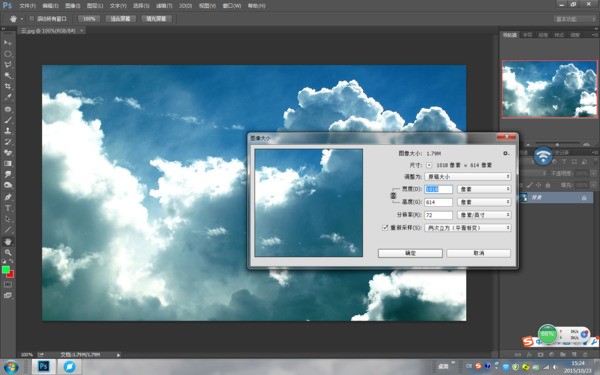Click the 适合屏幕 fit screen button
The height and width of the screenshot is (375, 600).
(x=121, y=19)
